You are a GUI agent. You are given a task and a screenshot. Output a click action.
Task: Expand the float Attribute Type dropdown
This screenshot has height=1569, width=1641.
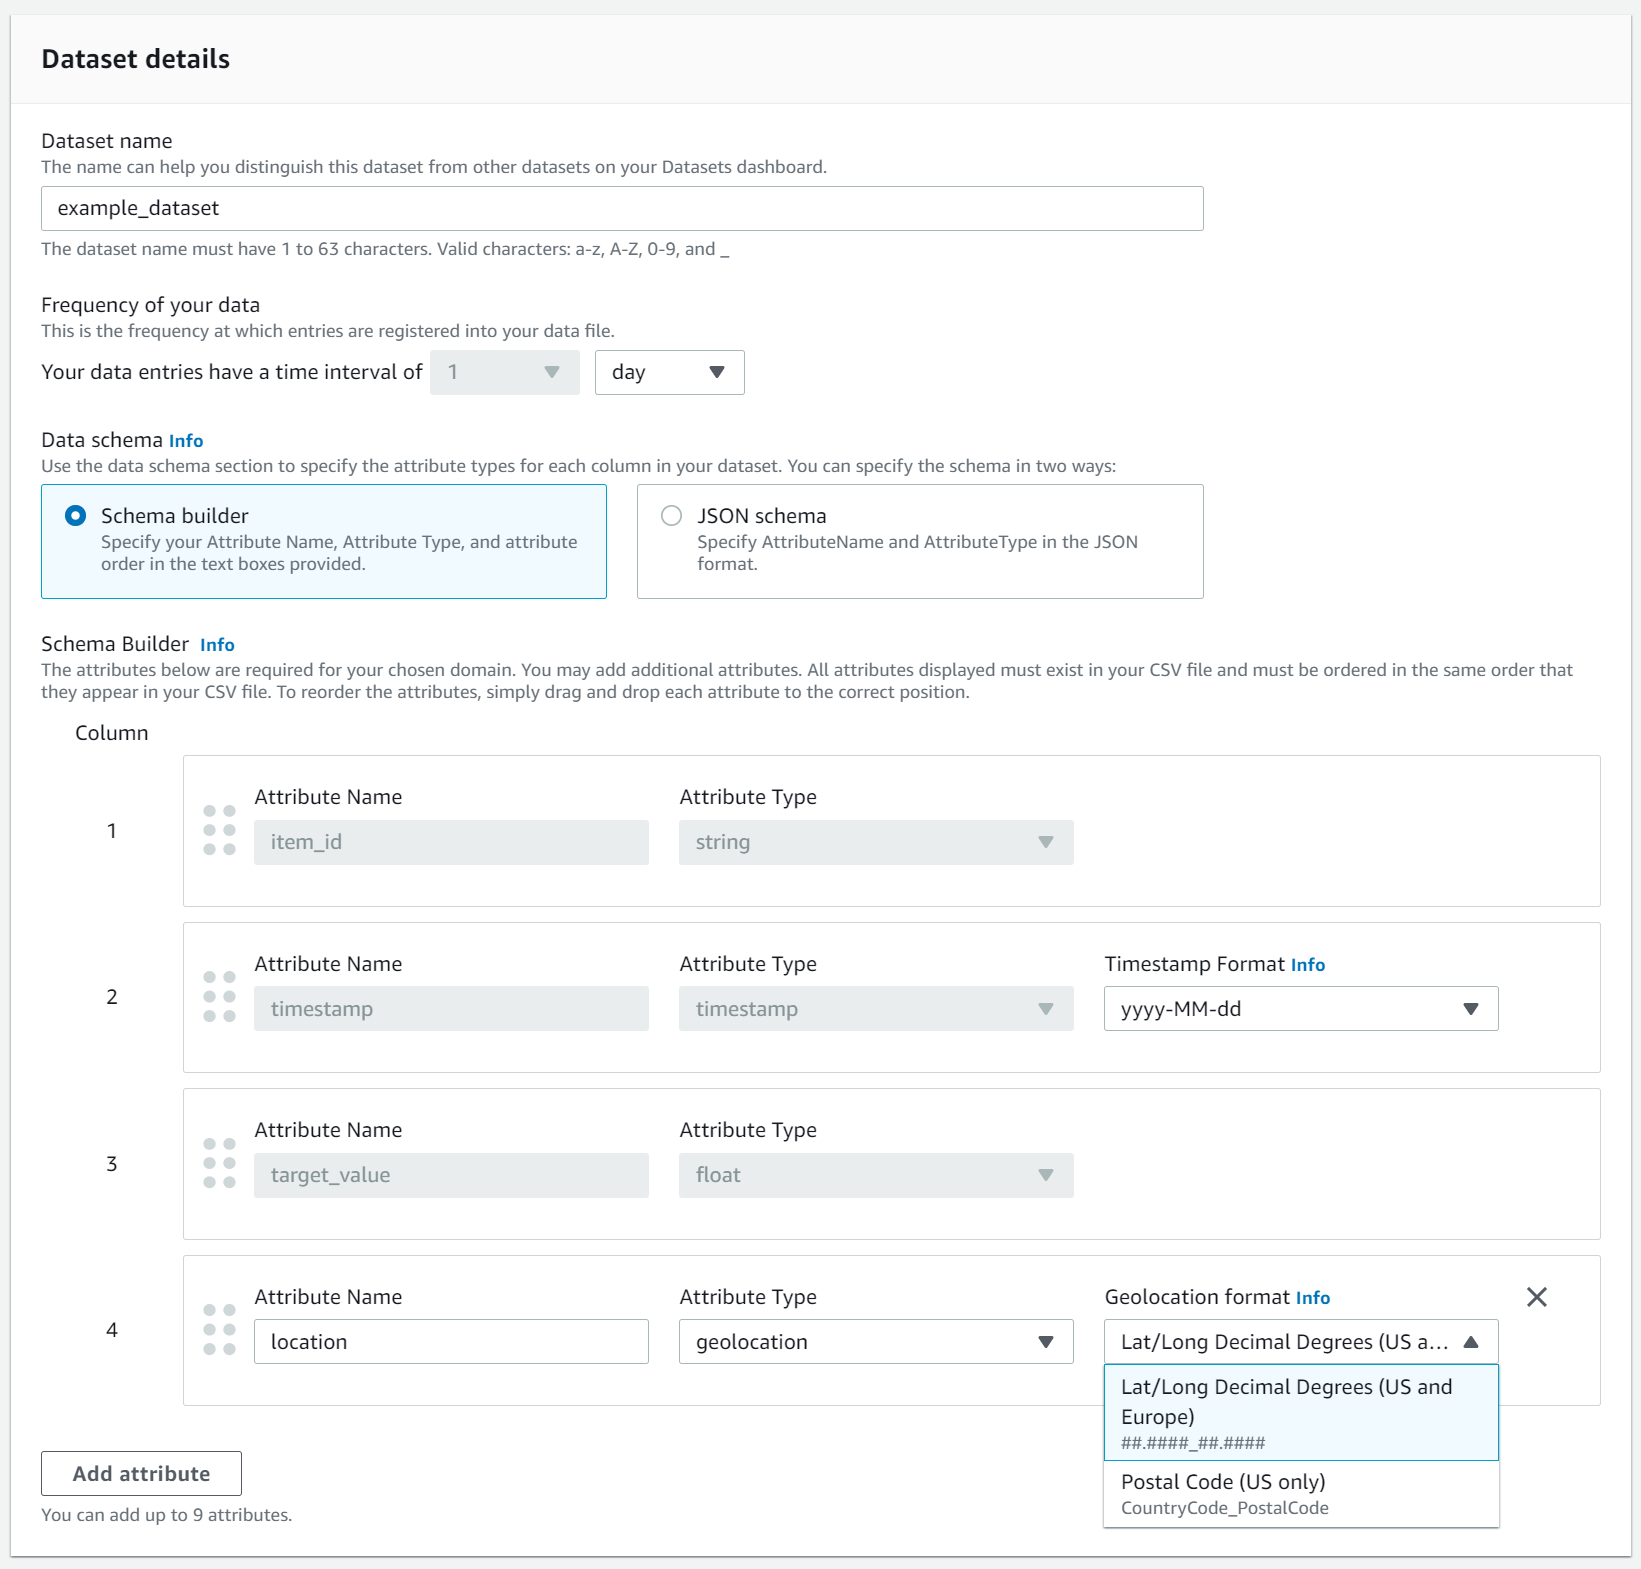click(x=1044, y=1175)
